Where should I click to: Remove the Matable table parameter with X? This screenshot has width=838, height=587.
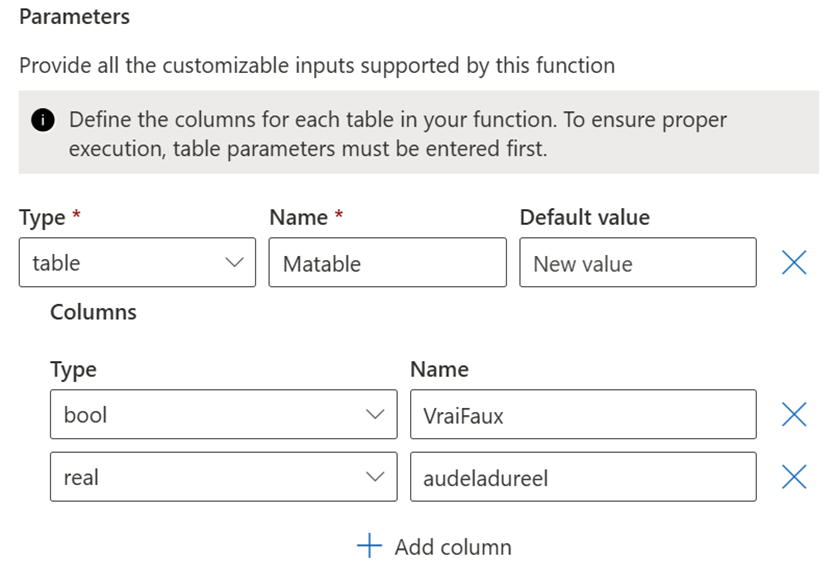[x=793, y=263]
